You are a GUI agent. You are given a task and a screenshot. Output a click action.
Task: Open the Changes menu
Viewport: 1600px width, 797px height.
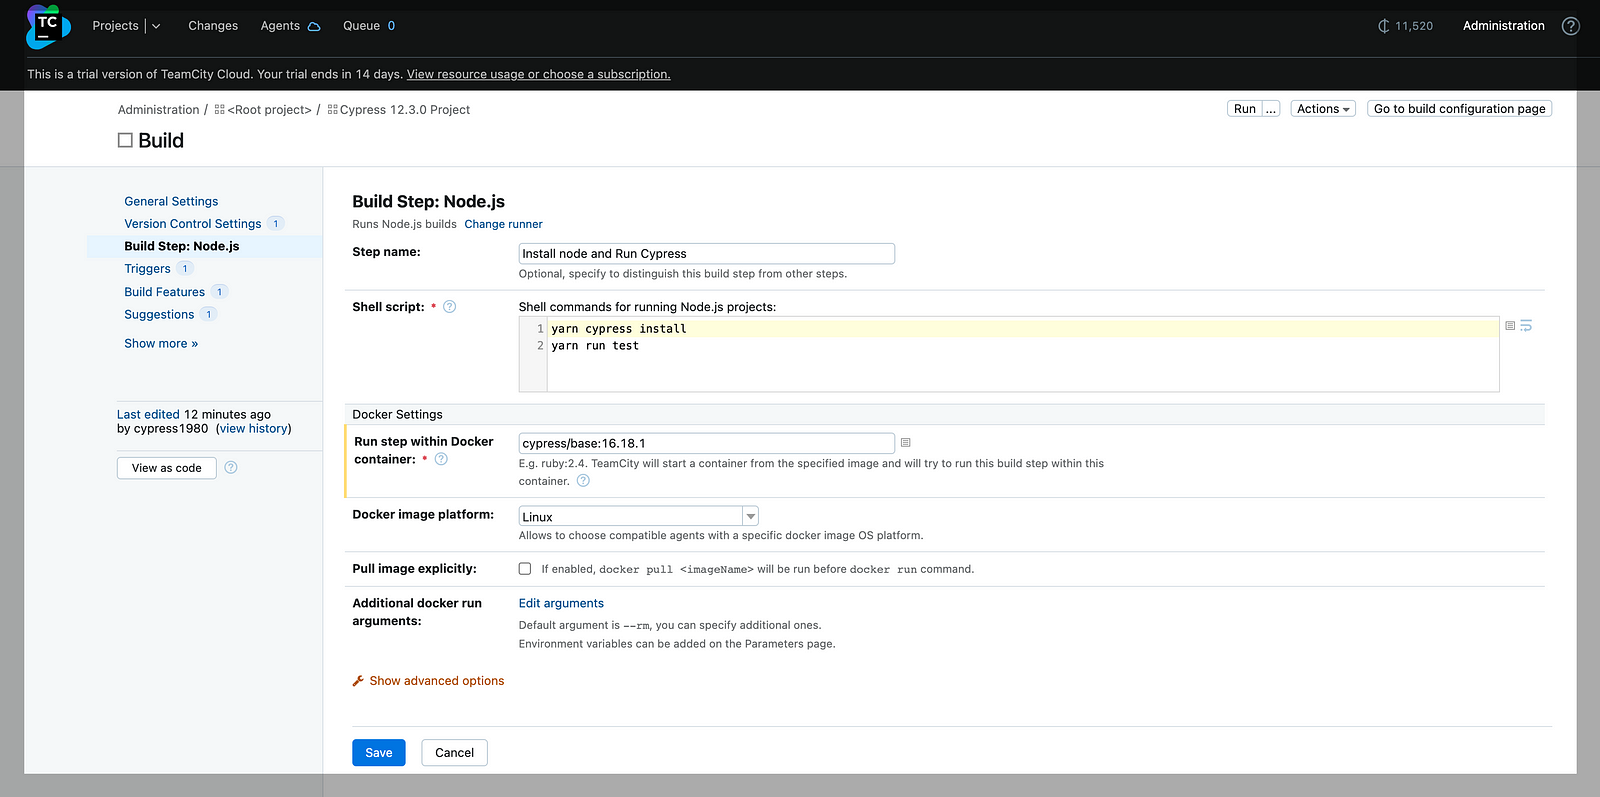coord(213,26)
